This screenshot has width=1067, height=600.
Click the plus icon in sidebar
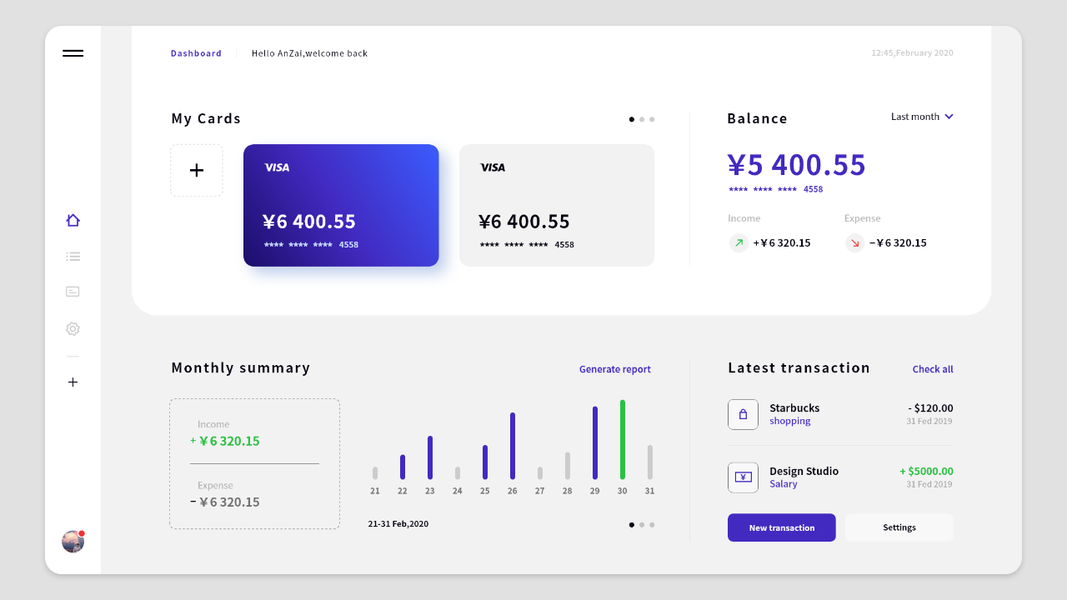click(73, 382)
